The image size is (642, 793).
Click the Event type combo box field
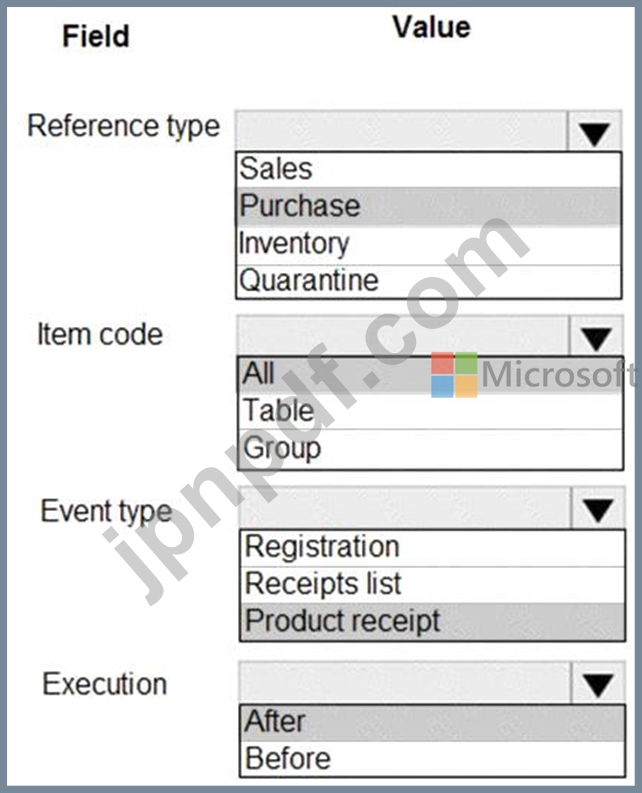coord(403,508)
